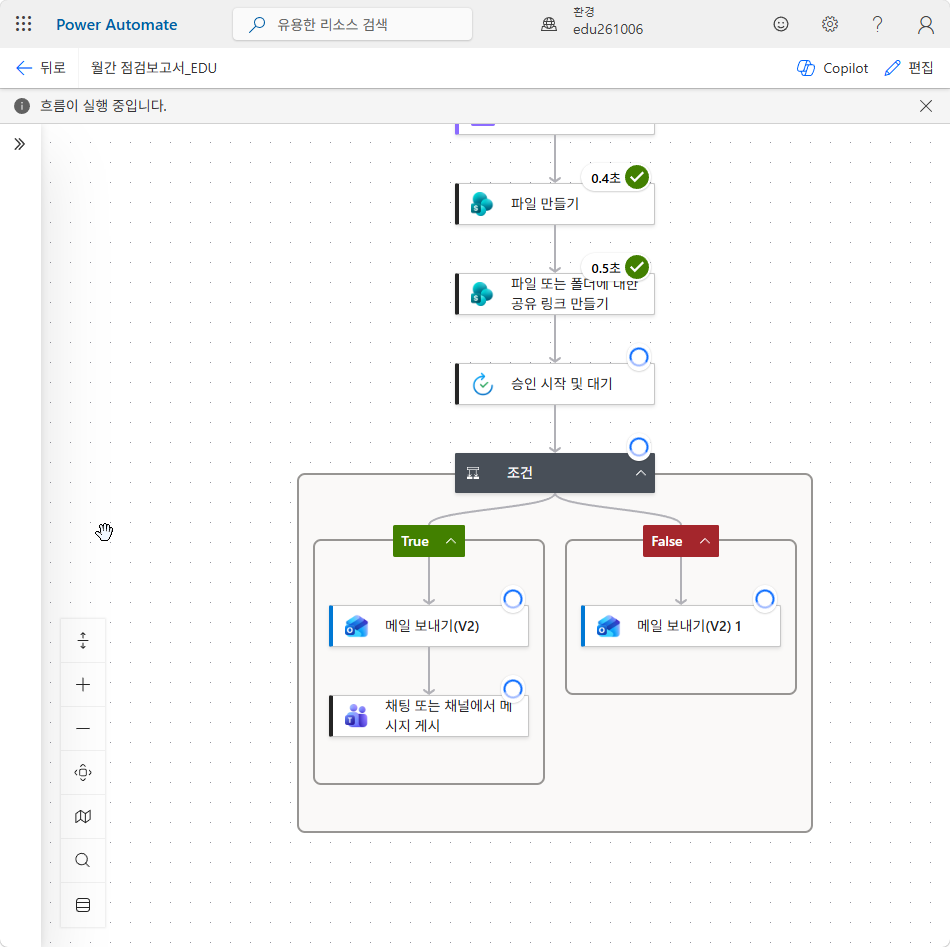Viewport: 950px width, 947px height.
Task: Click the flow name 월간 점검보고서_EDU
Action: click(x=154, y=68)
